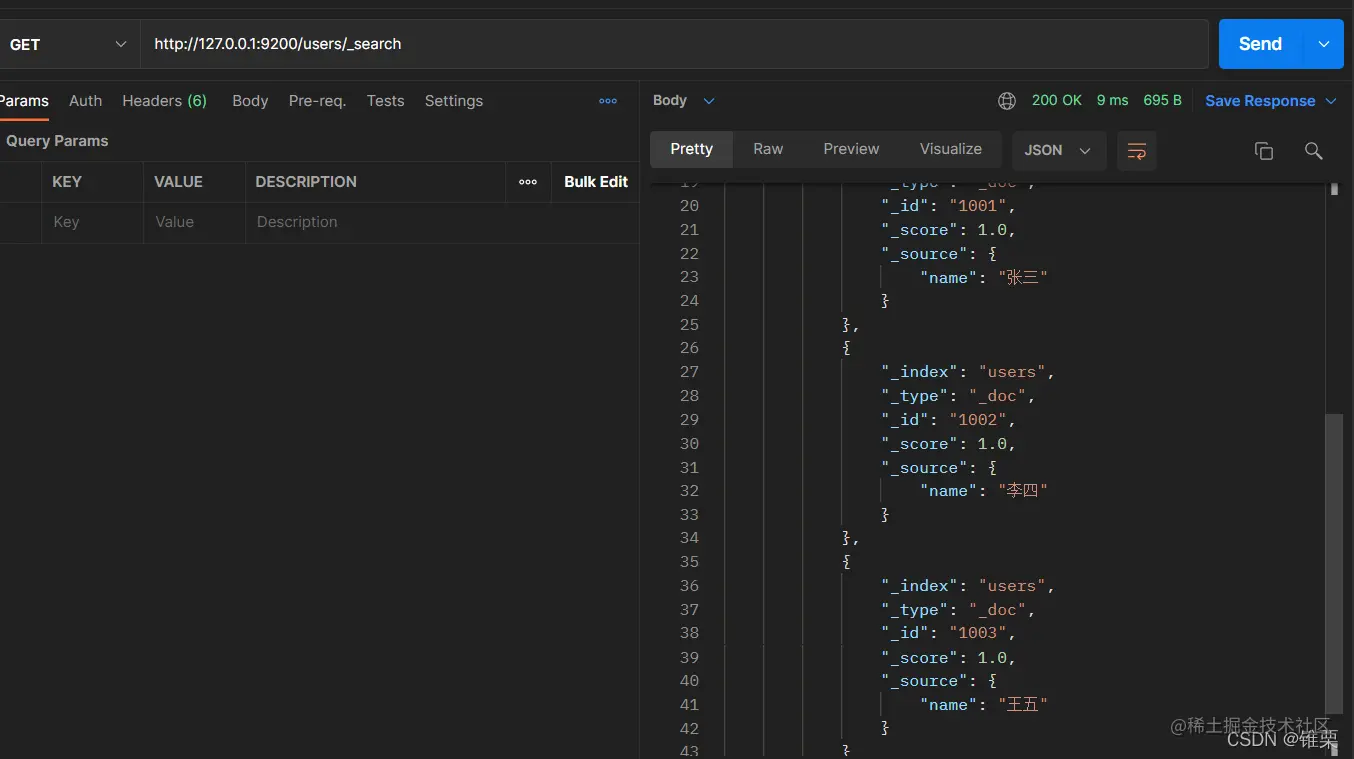Viewport: 1354px width, 759px height.
Task: Switch to the Auth tab
Action: (85, 101)
